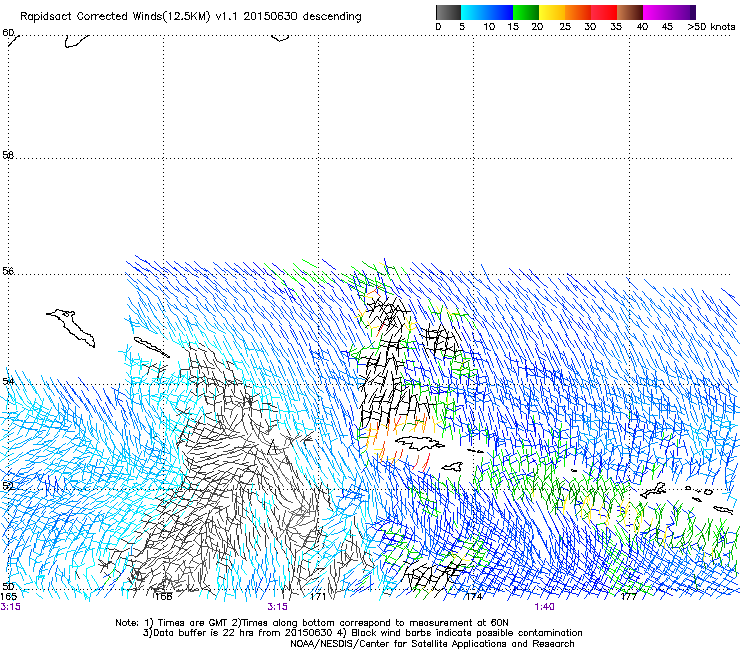Click the legend scale number "10"
The height and width of the screenshot is (650, 740).
489,27
